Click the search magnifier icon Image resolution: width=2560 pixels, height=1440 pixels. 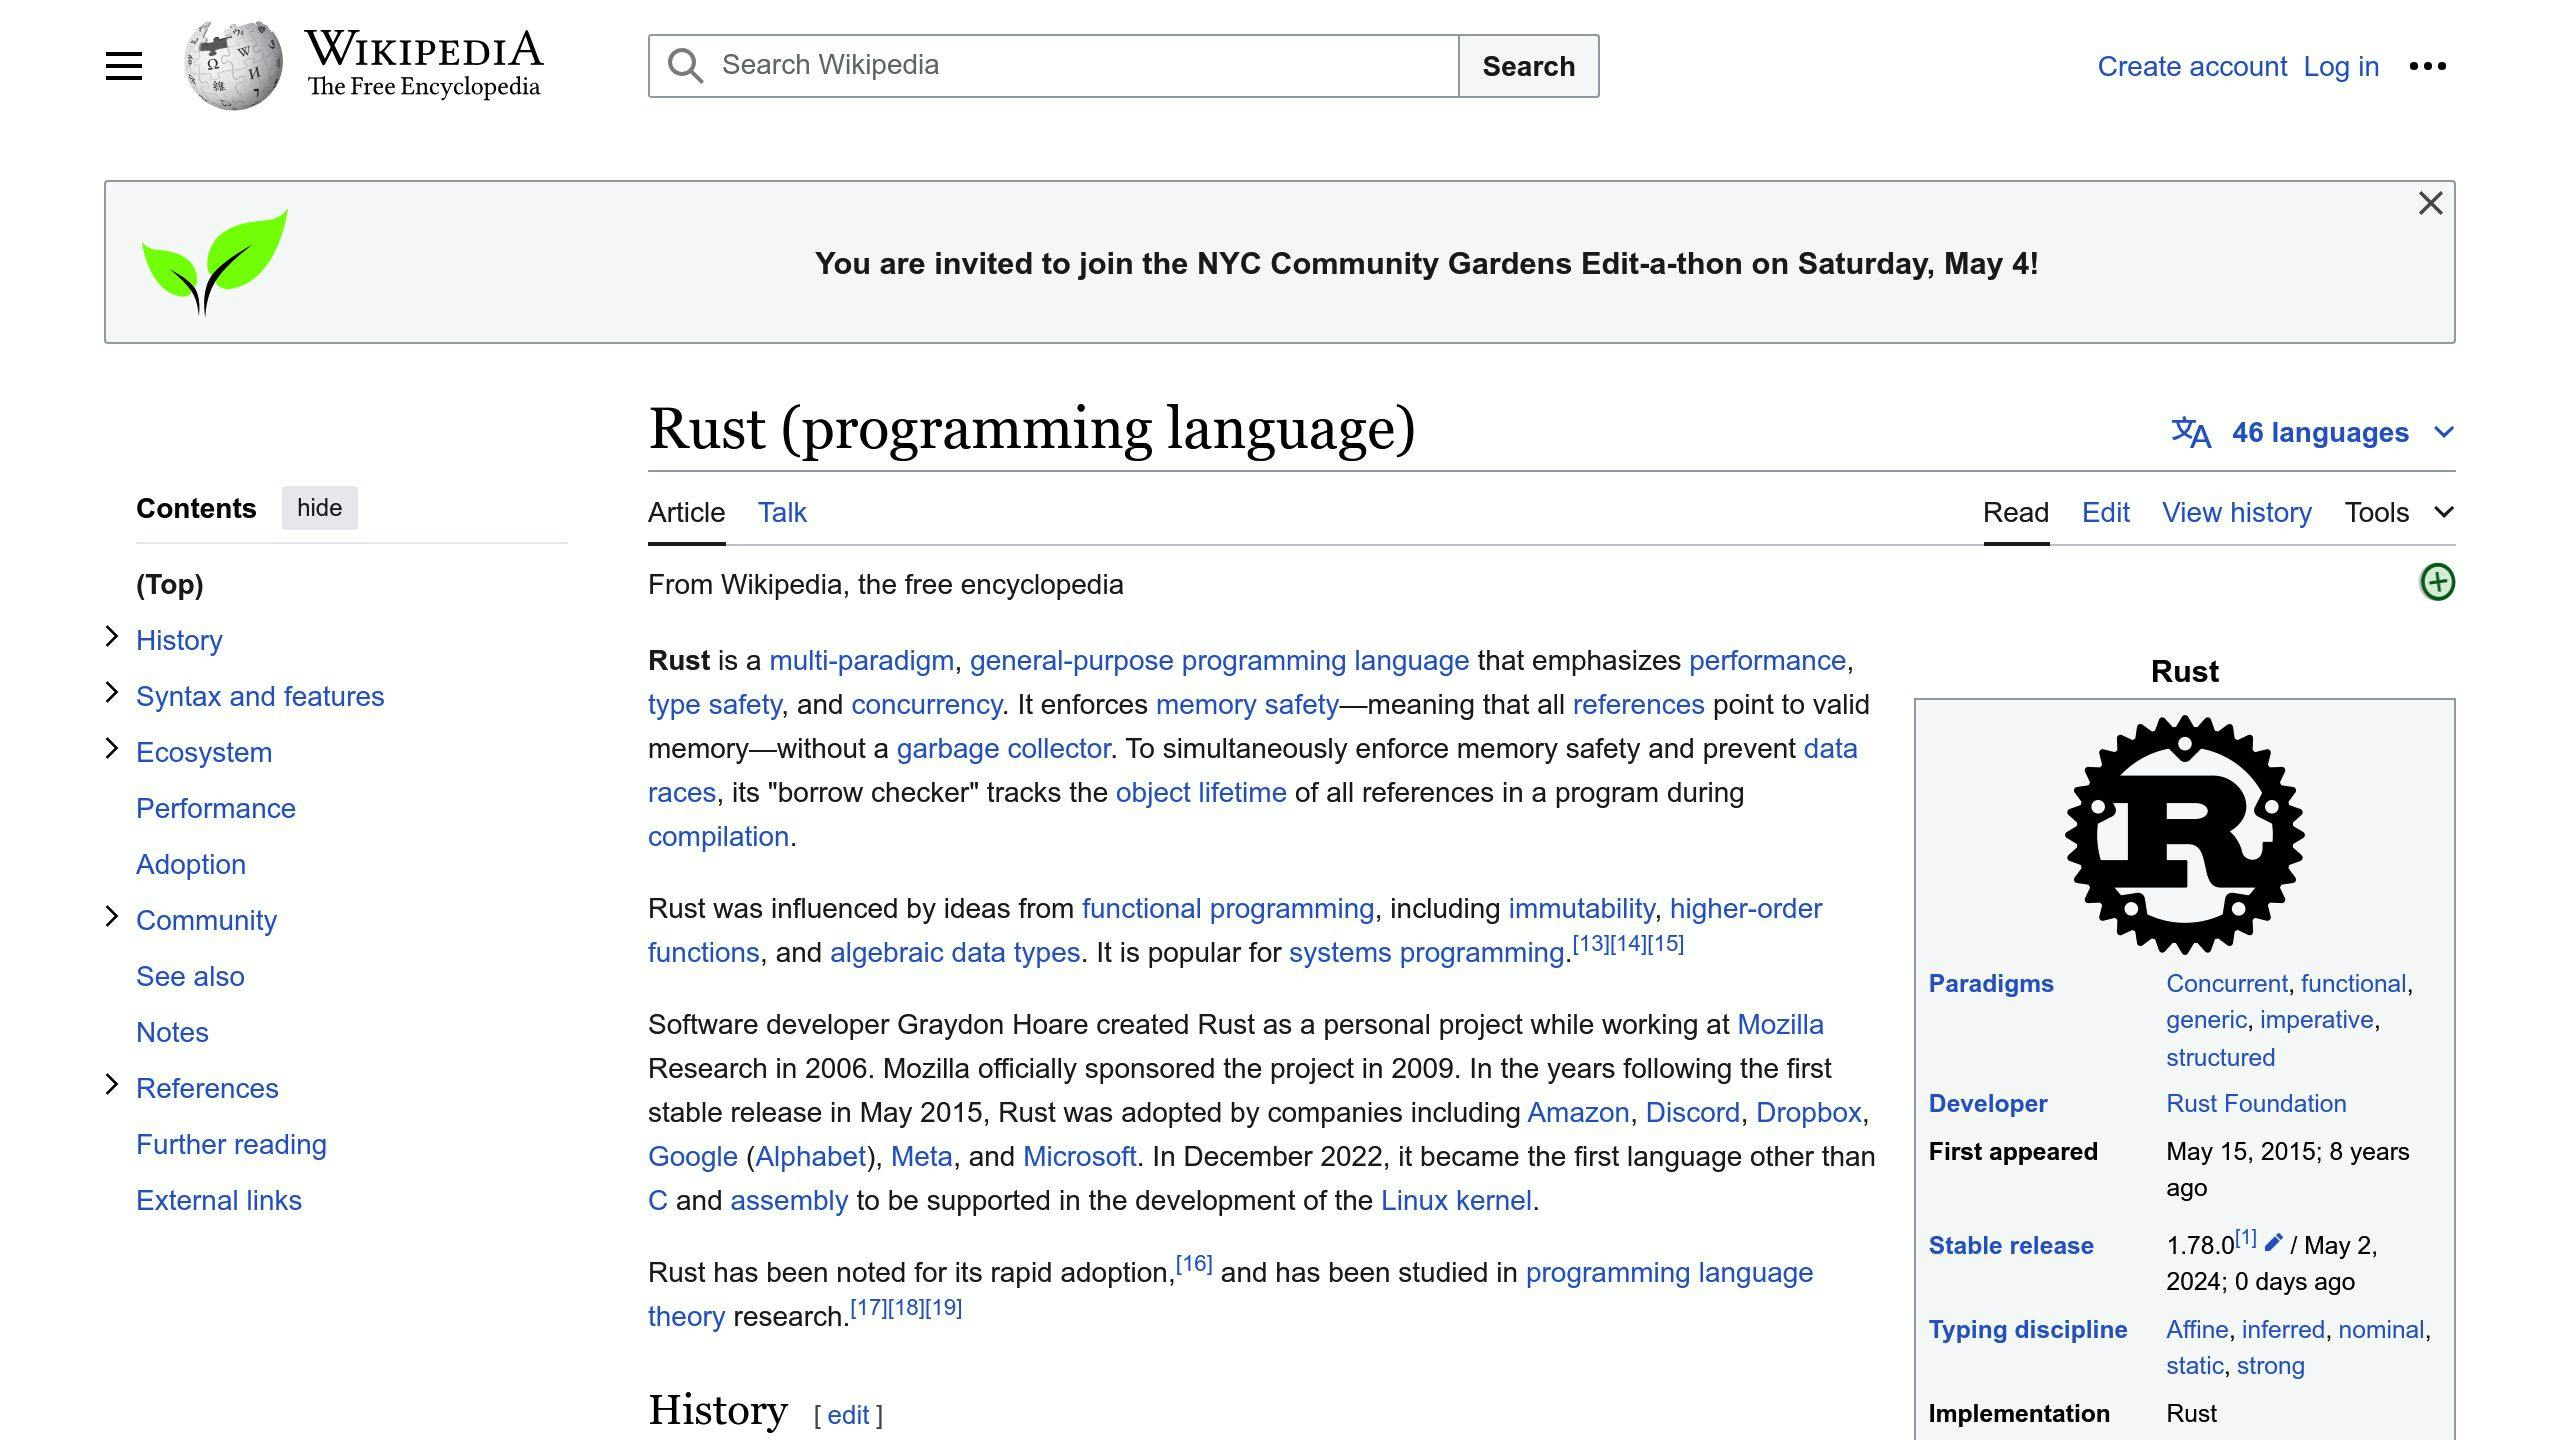[x=686, y=66]
